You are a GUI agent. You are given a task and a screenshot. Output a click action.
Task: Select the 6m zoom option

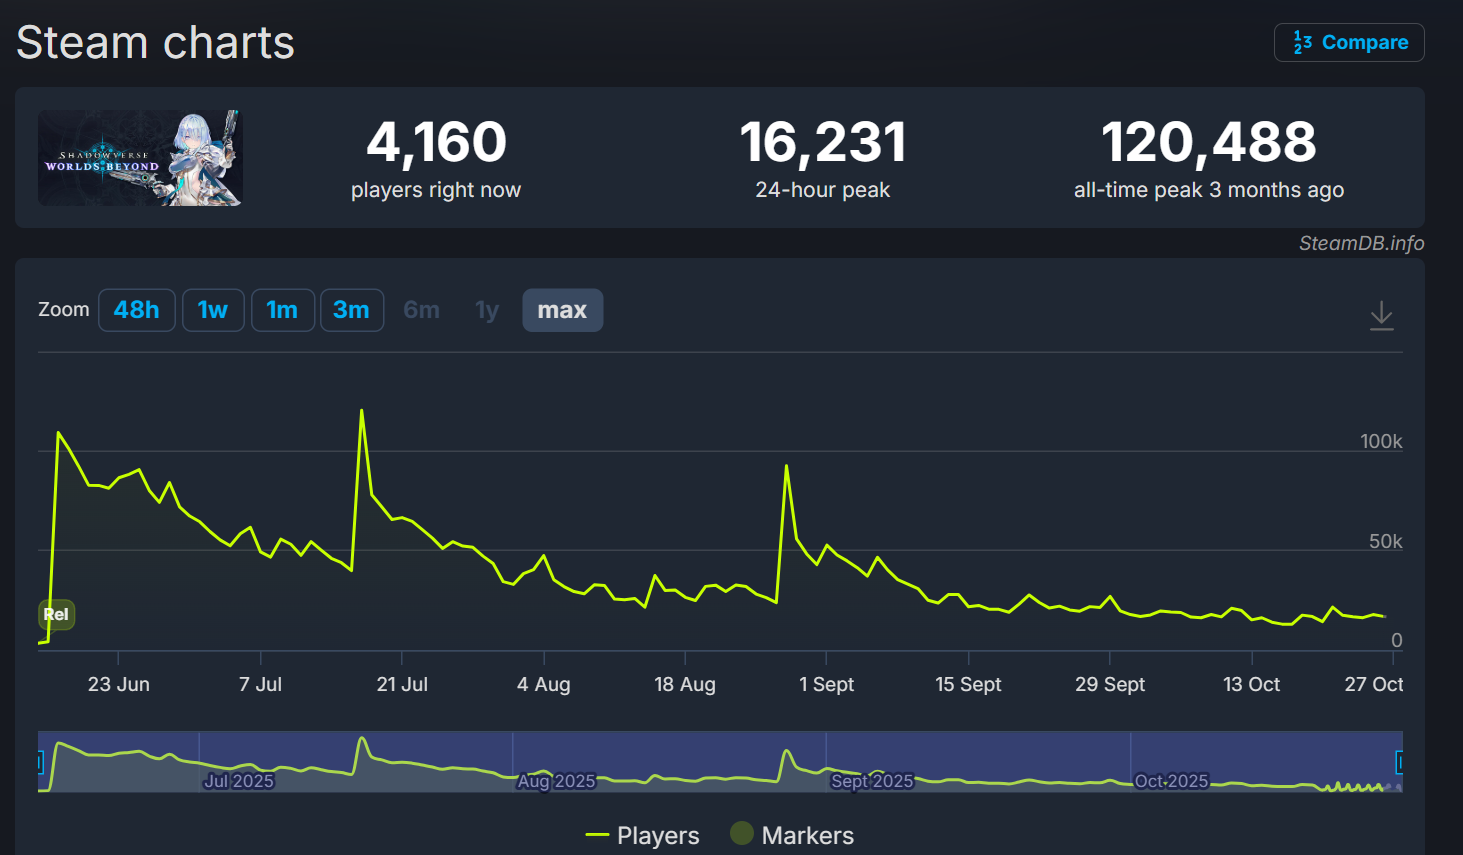422,310
